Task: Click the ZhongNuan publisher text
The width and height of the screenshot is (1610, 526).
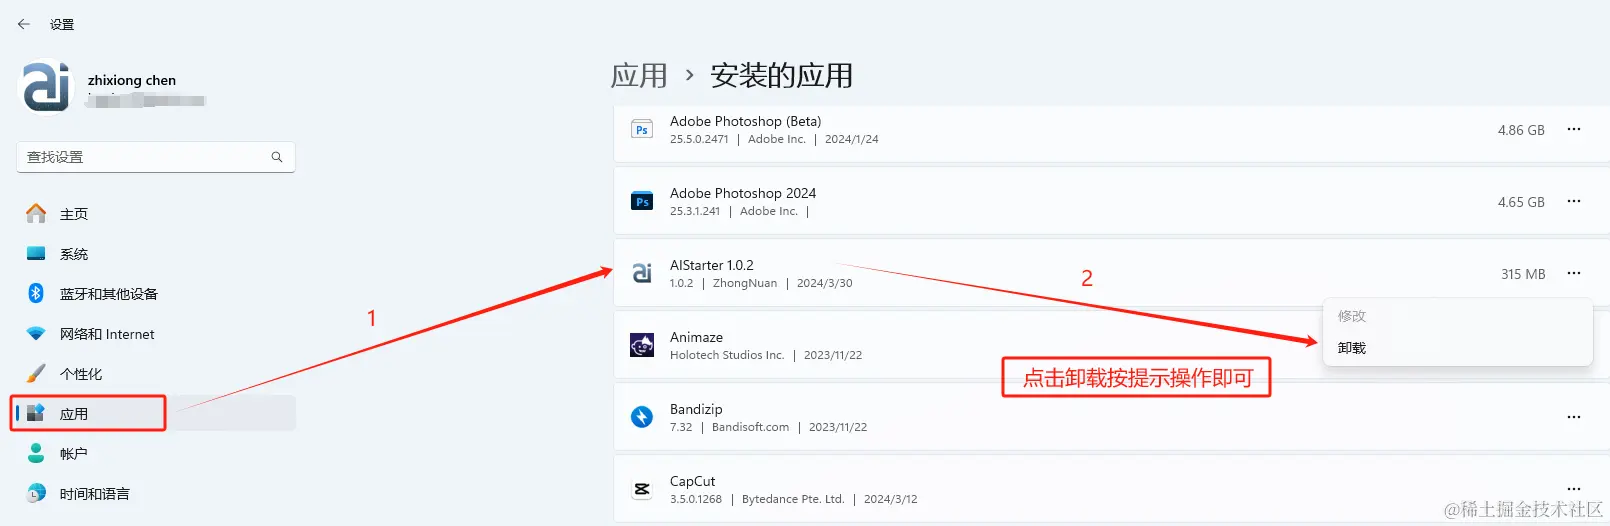Action: coord(745,283)
